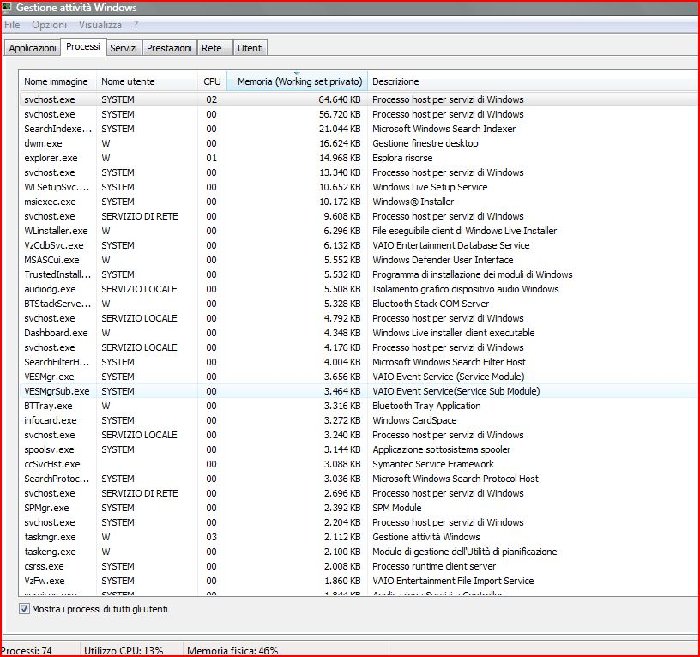This screenshot has height=657, width=700.
Task: Select the taskeng.exe process
Action: [358, 552]
